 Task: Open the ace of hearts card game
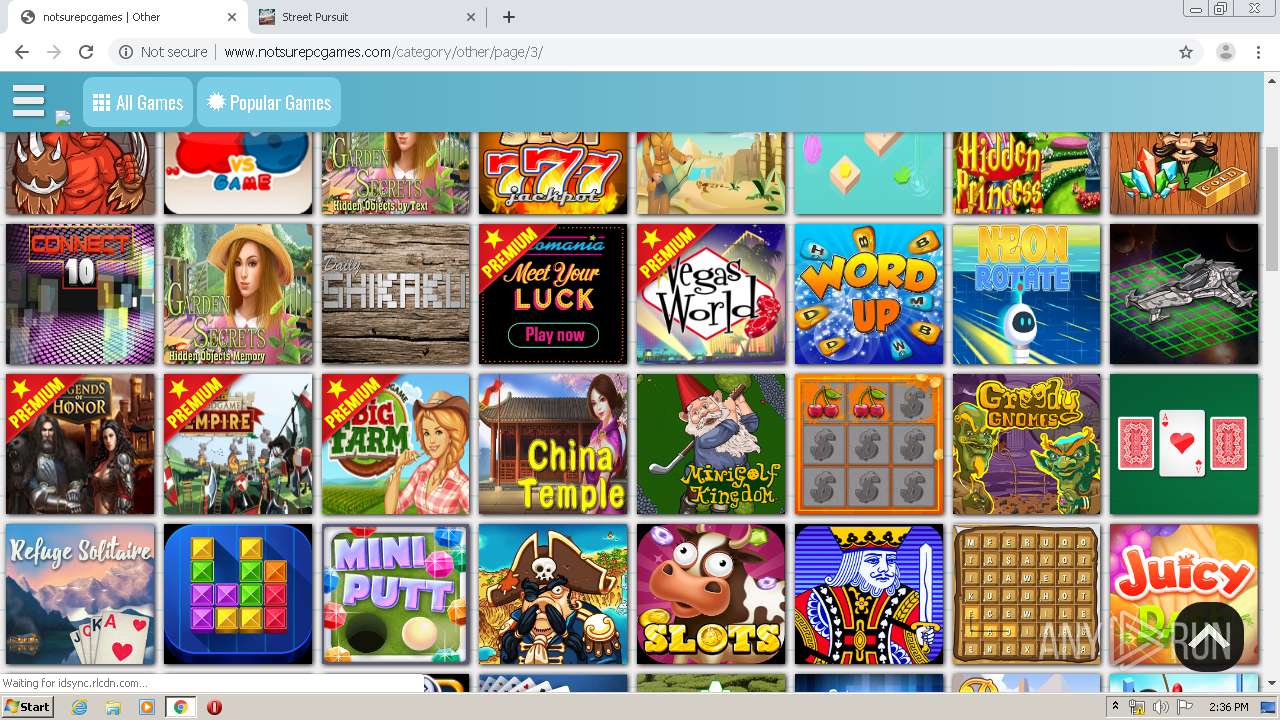(1184, 444)
